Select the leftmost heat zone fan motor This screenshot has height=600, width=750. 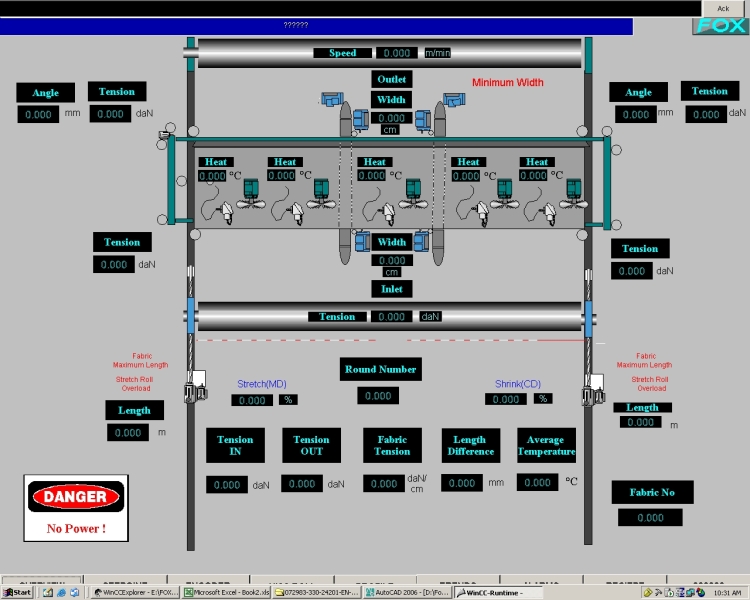(251, 187)
